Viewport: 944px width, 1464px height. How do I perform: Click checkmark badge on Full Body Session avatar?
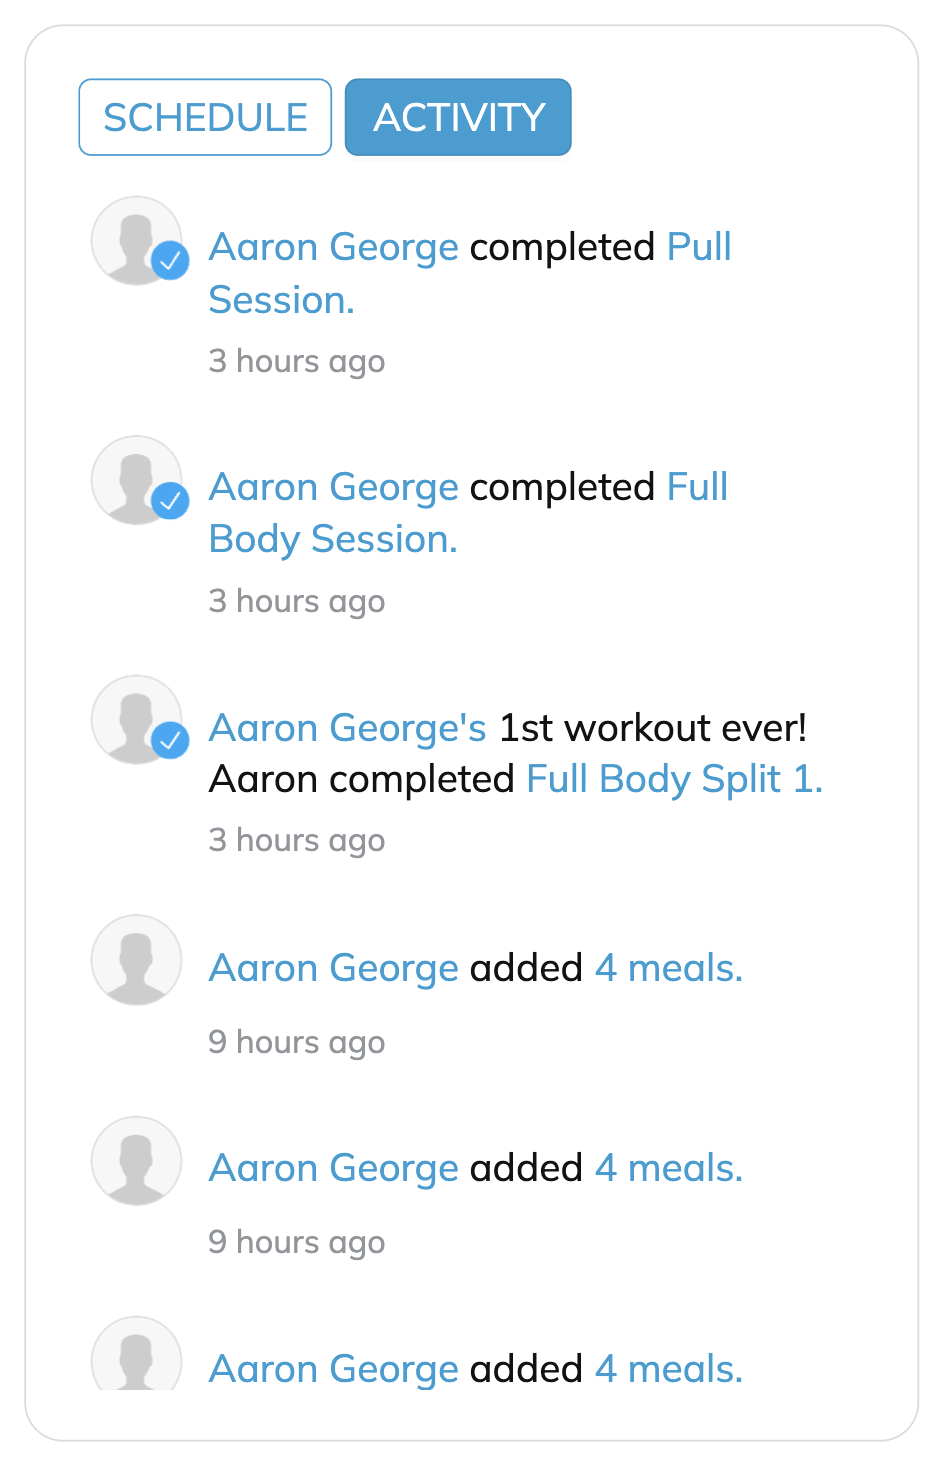(171, 500)
